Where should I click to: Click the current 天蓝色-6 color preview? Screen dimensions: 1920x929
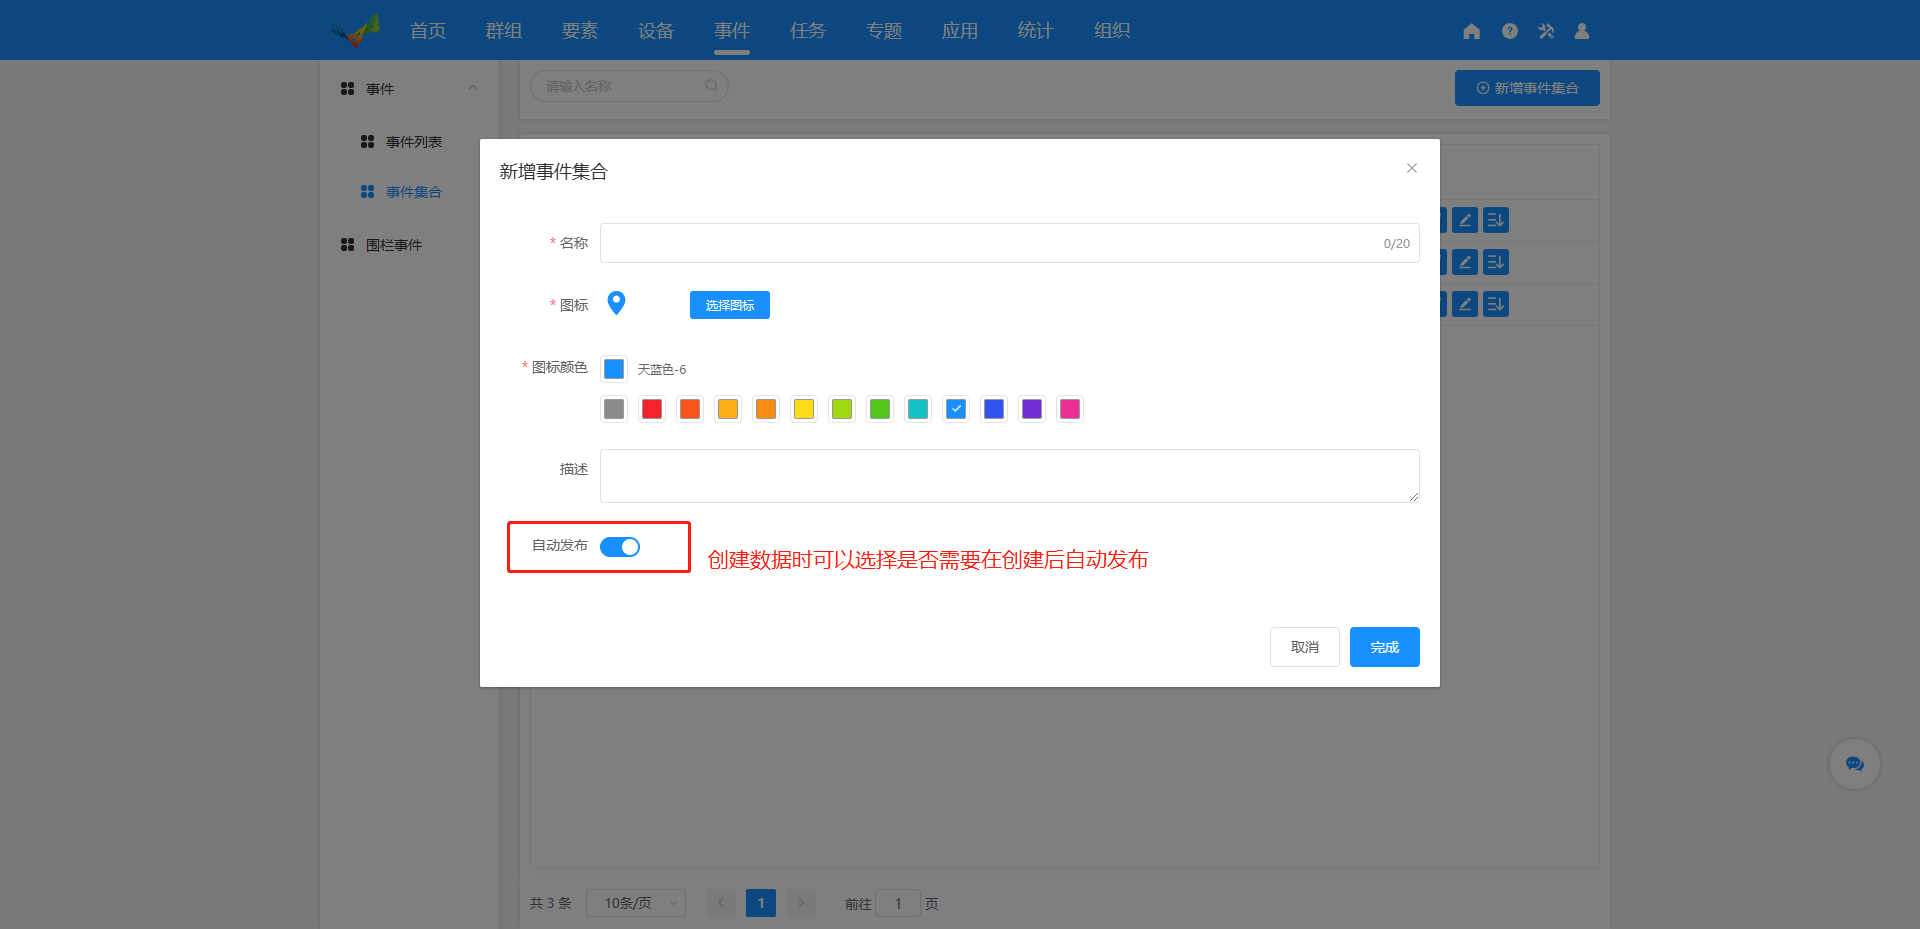coord(614,369)
